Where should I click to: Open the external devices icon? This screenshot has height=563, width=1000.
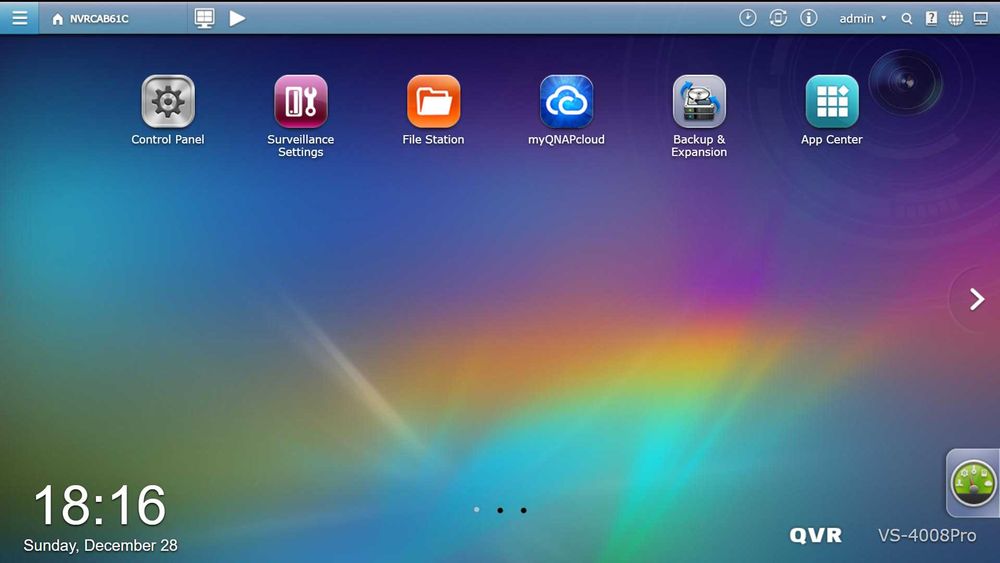pyautogui.click(x=778, y=18)
